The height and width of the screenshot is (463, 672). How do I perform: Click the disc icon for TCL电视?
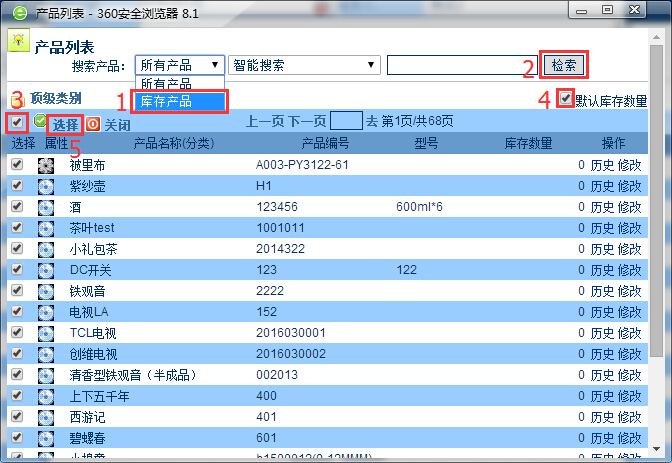pyautogui.click(x=46, y=333)
